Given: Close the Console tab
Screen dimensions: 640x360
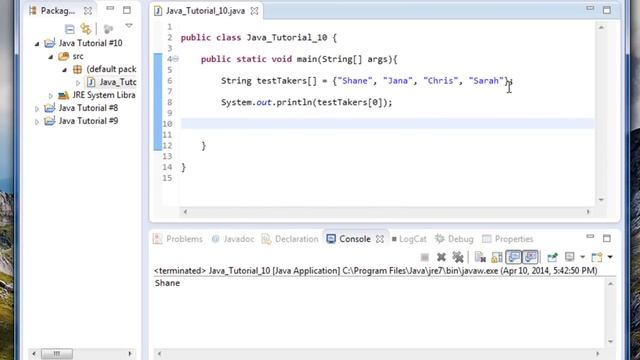Looking at the screenshot, I should tap(380, 239).
